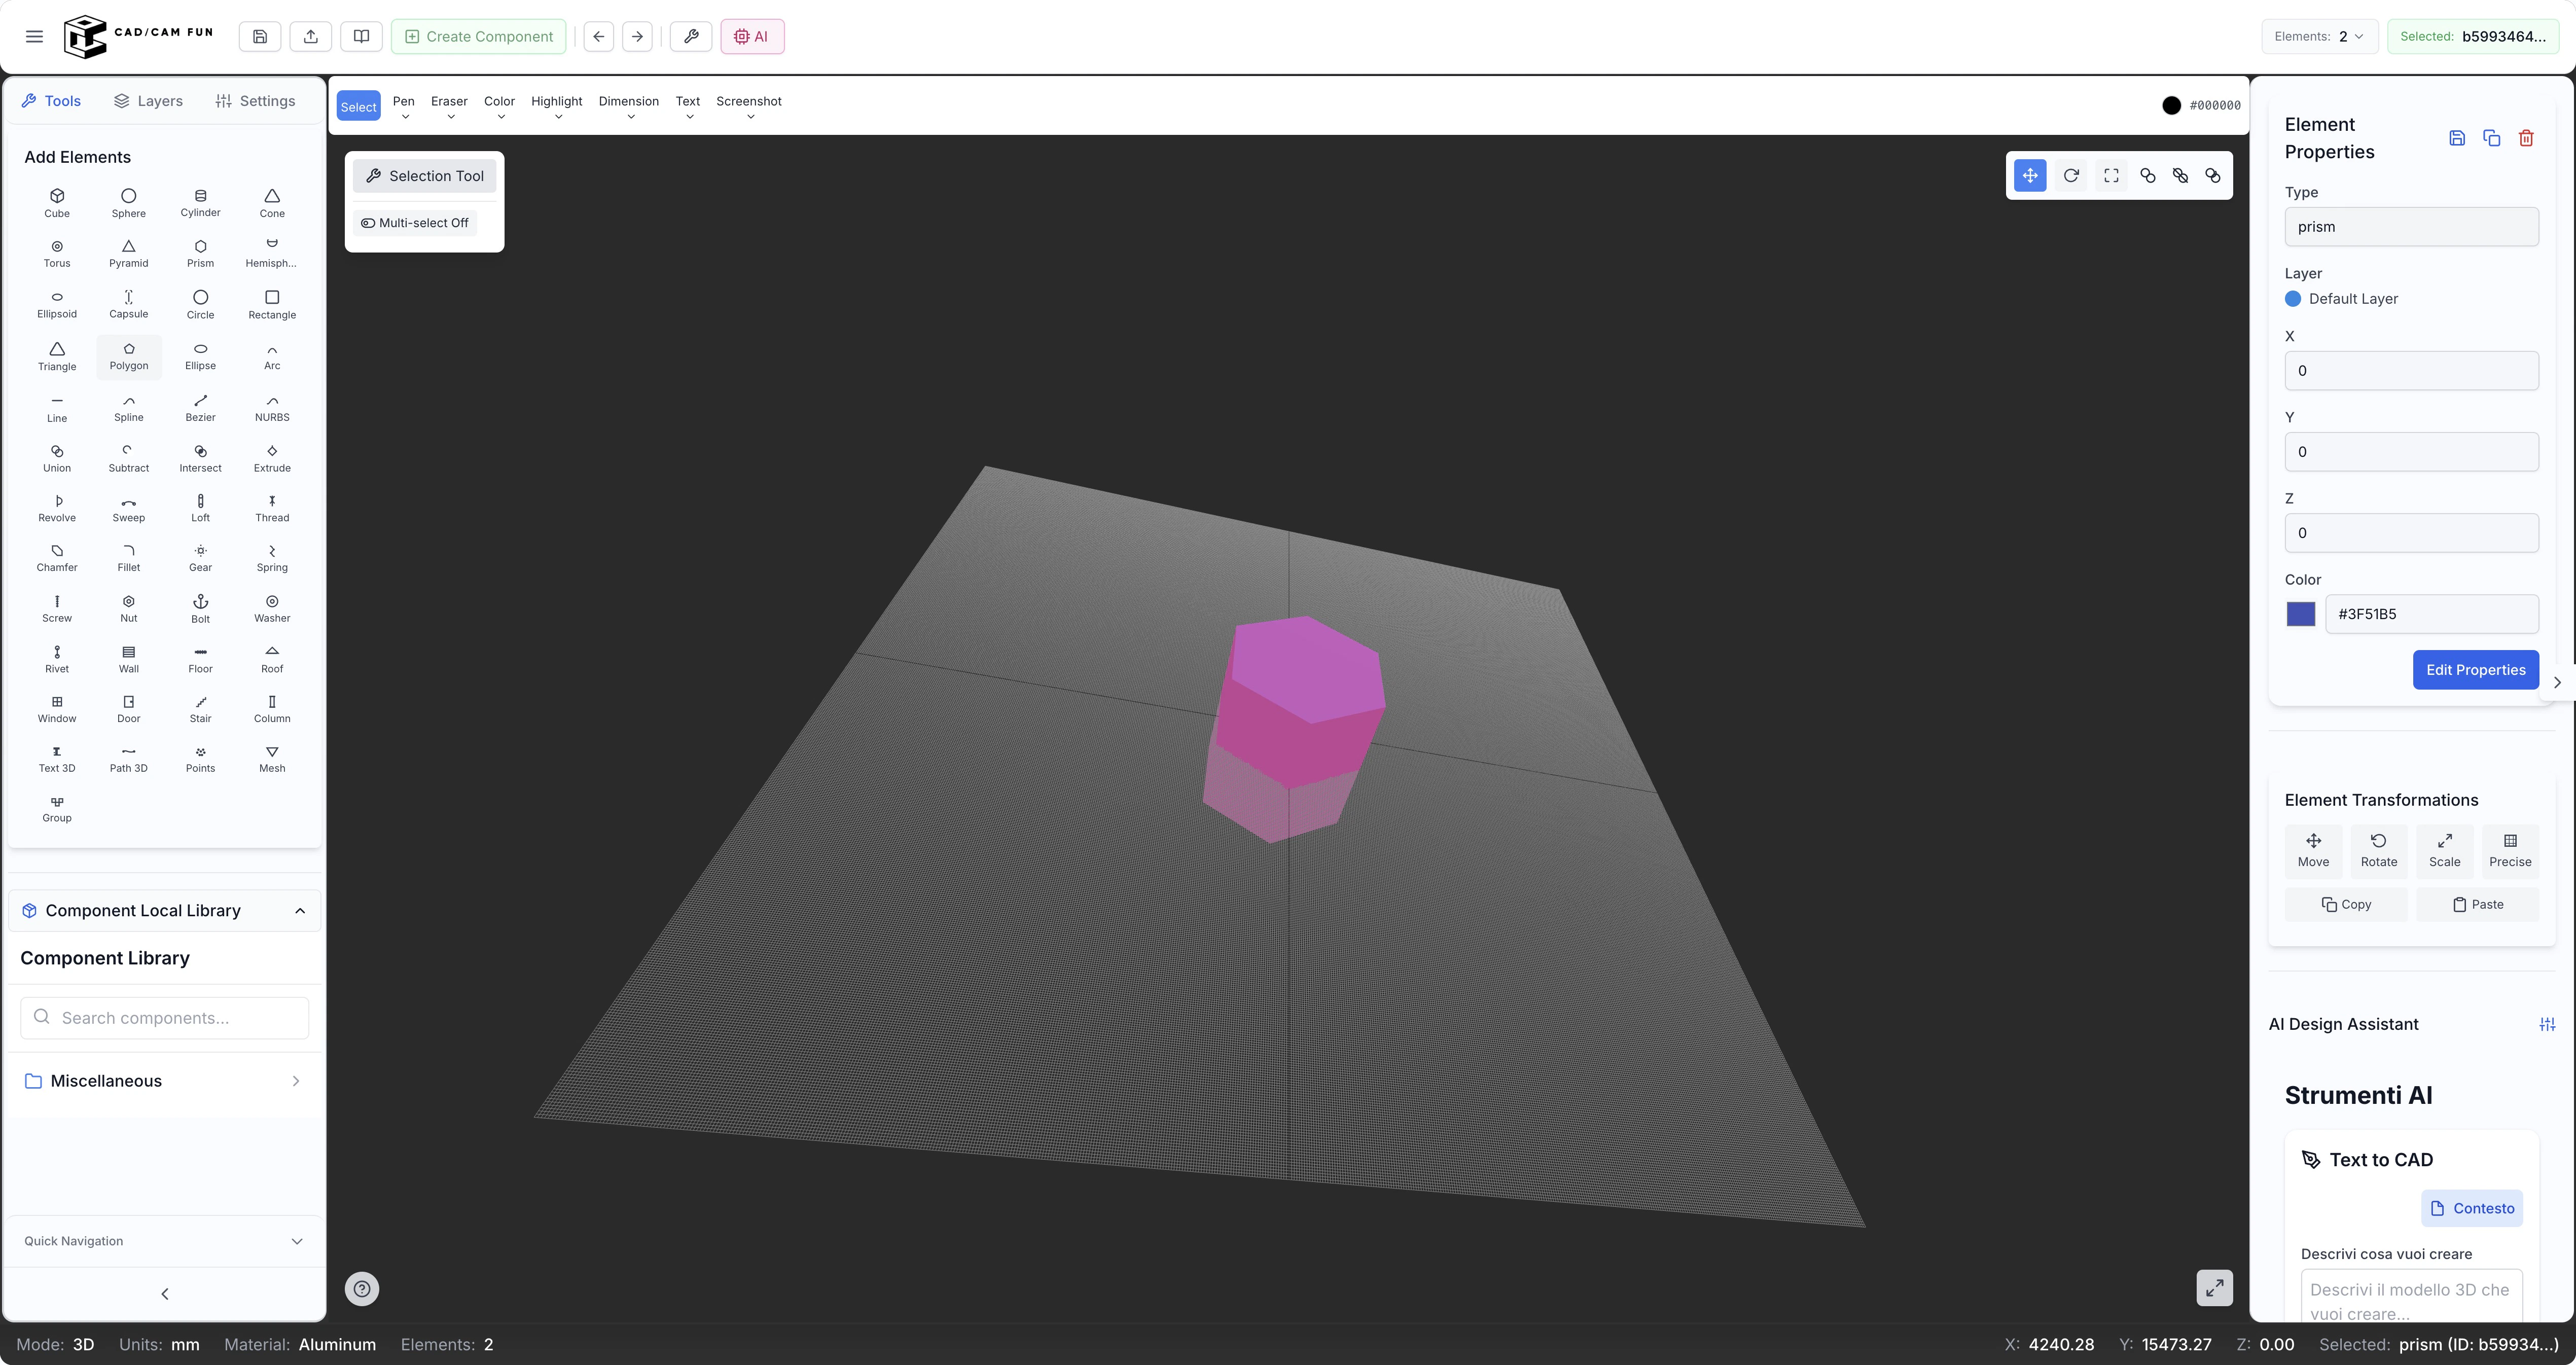Viewport: 2576px width, 1365px height.
Task: Insert a Spring element
Action: tap(272, 559)
